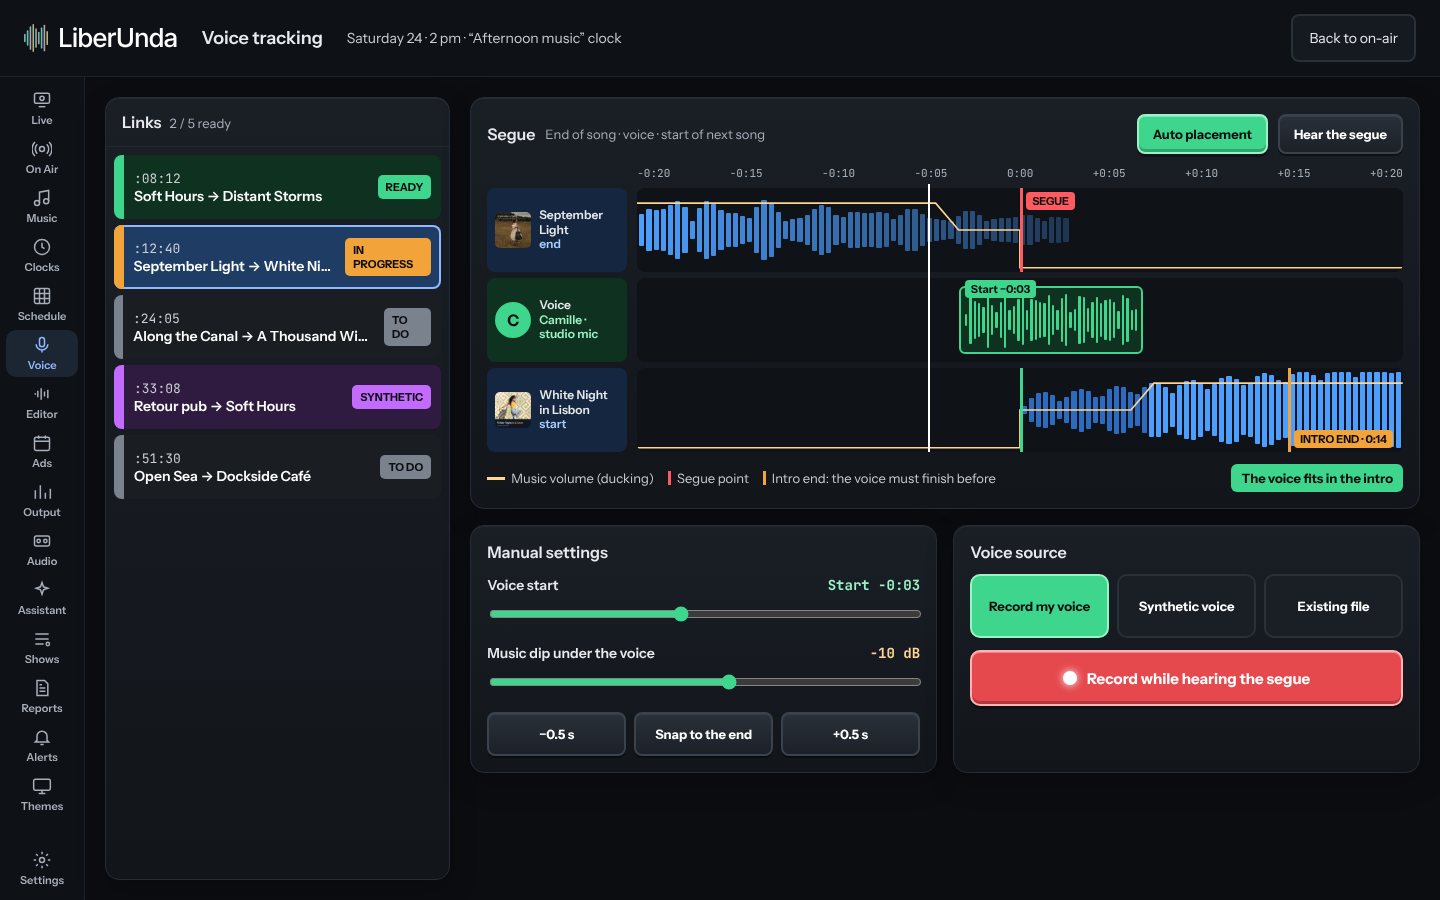Click the Camille voice avatar C
This screenshot has height=900, width=1440.
pos(513,320)
